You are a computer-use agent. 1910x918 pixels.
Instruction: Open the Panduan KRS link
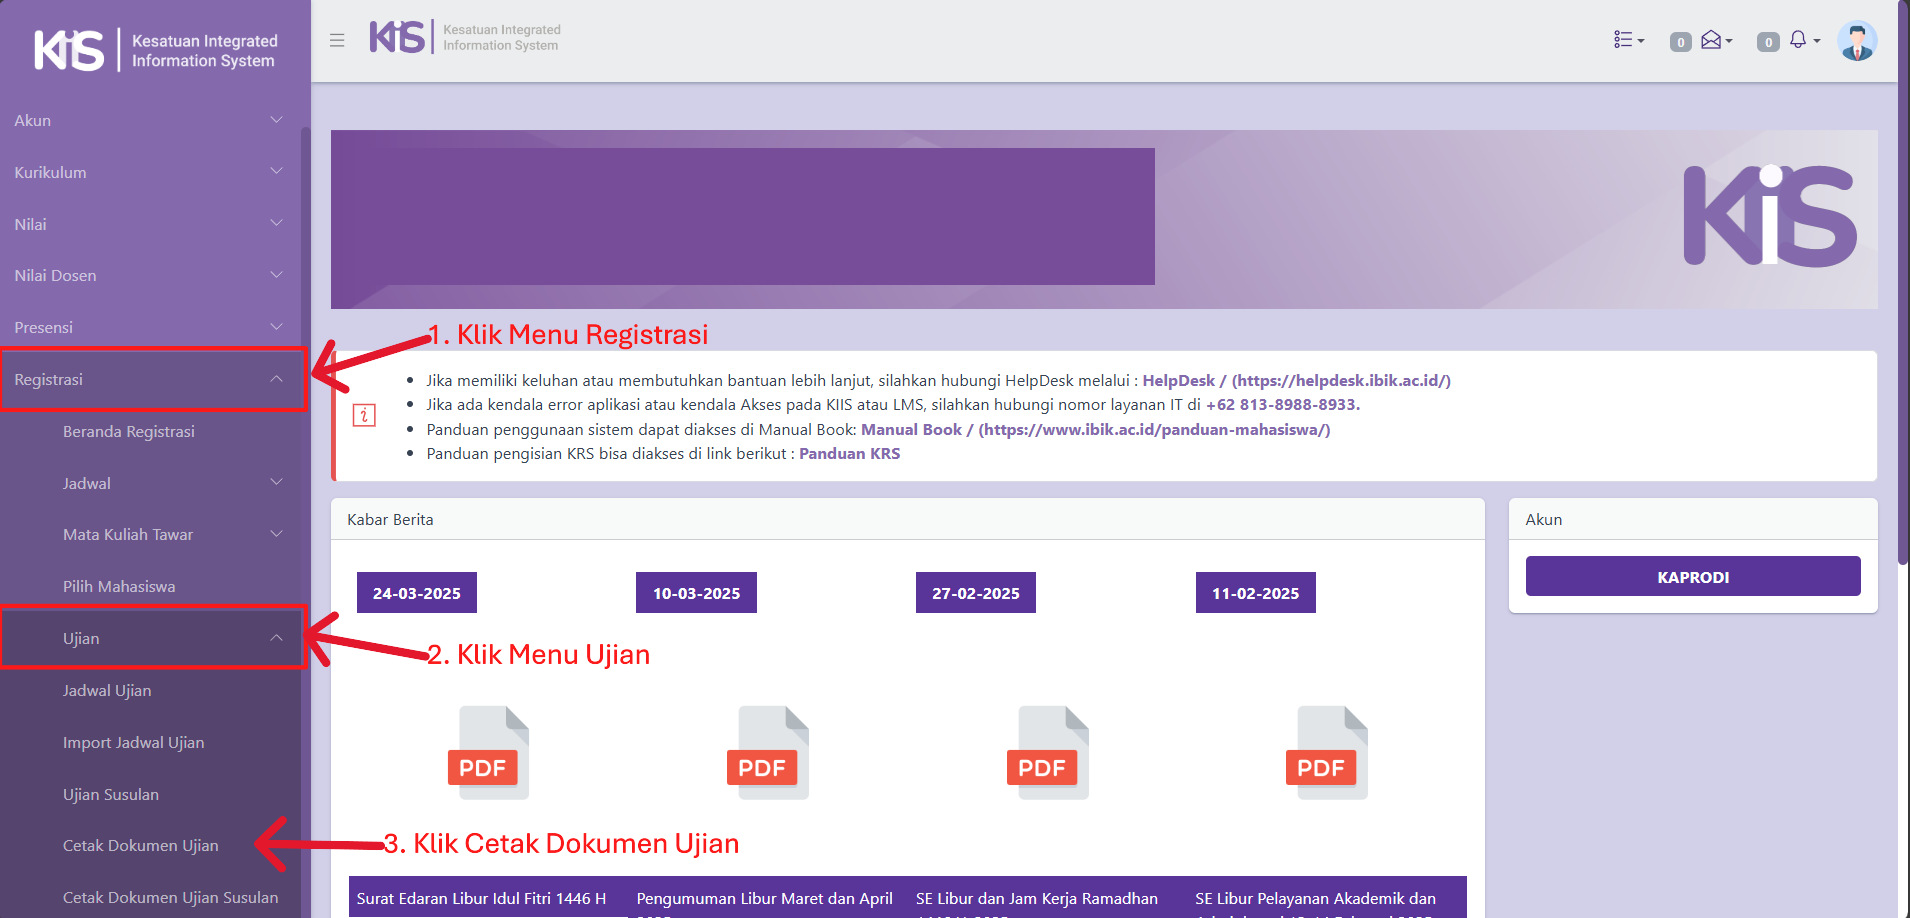[x=849, y=453]
